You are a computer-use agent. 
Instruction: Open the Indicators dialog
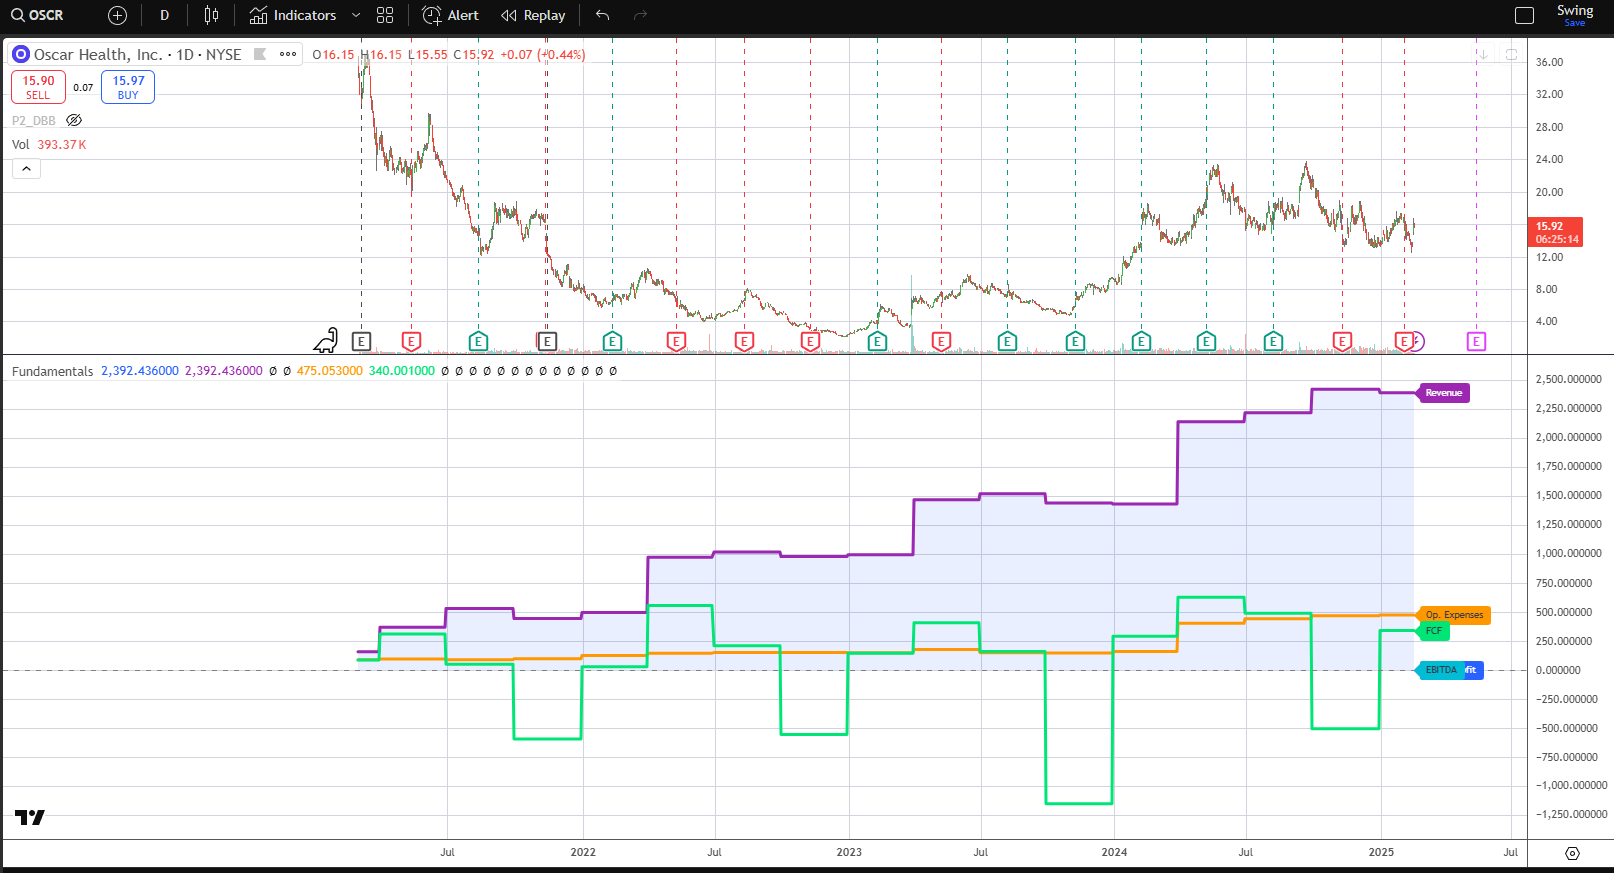coord(293,15)
